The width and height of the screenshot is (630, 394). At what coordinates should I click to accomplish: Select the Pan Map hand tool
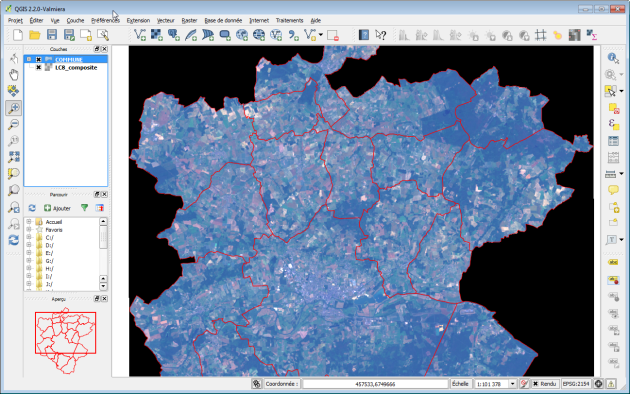point(14,75)
